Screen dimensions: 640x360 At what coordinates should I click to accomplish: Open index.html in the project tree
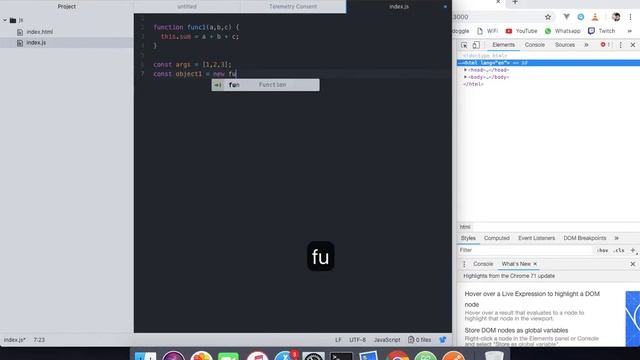click(x=40, y=32)
